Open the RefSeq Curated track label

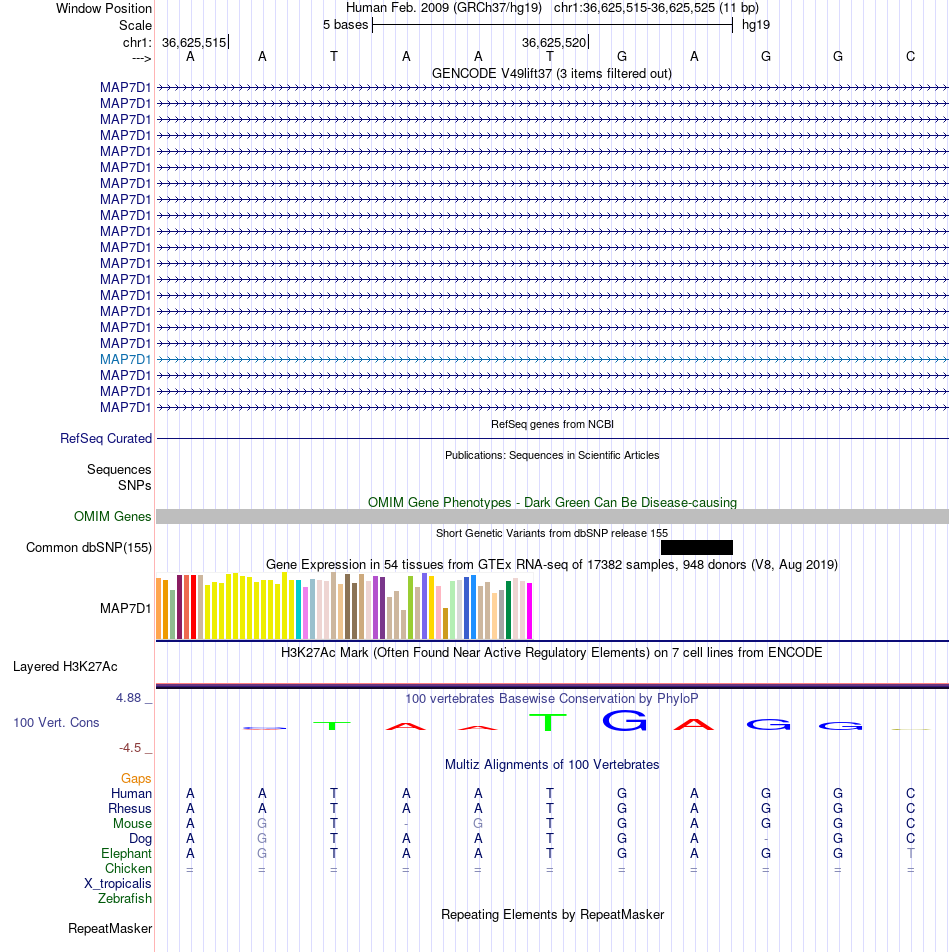(106, 438)
